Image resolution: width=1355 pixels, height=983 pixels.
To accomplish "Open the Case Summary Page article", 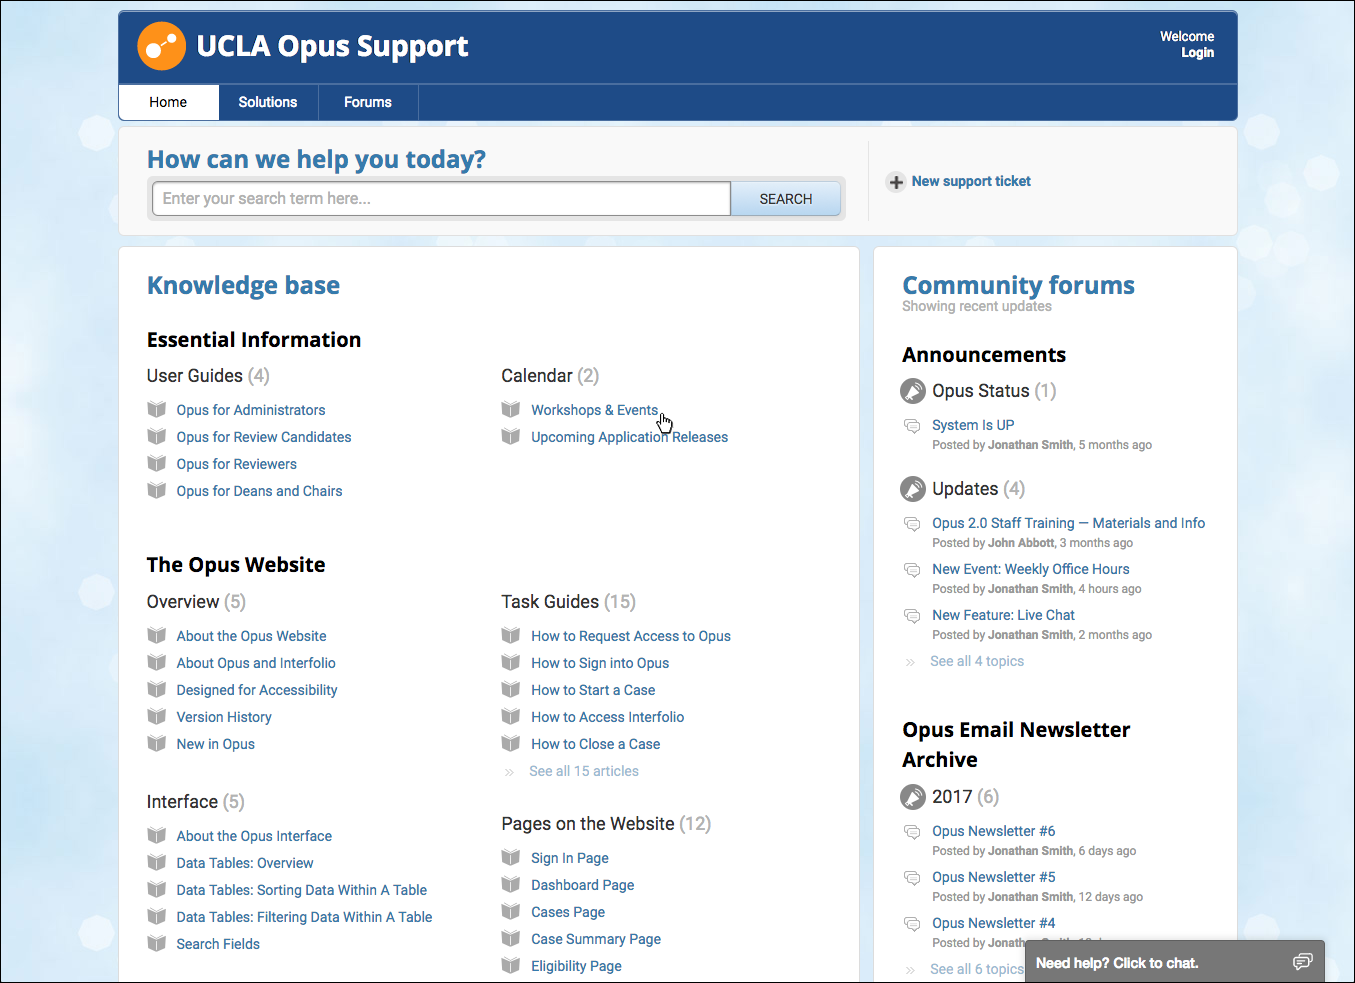I will pos(596,939).
